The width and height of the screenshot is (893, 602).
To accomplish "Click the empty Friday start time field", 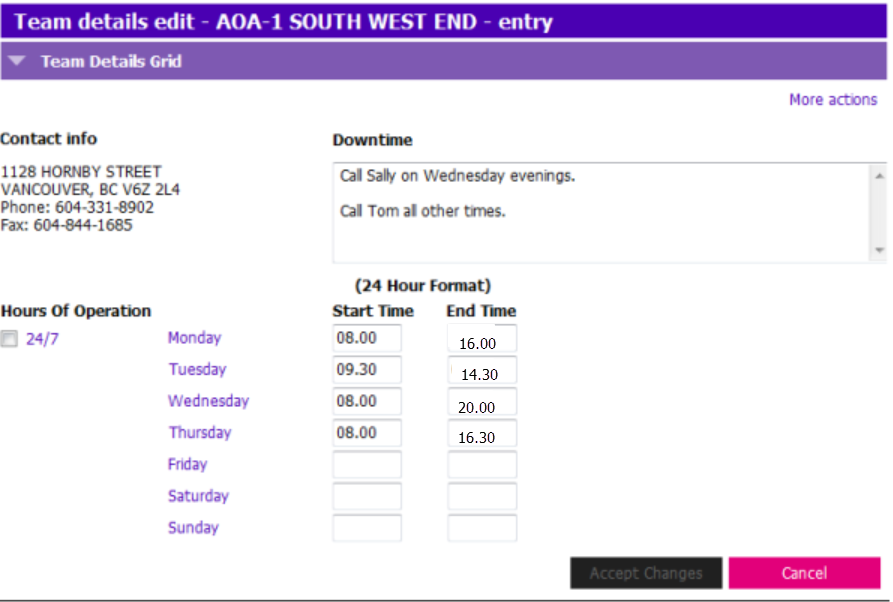I will (367, 465).
